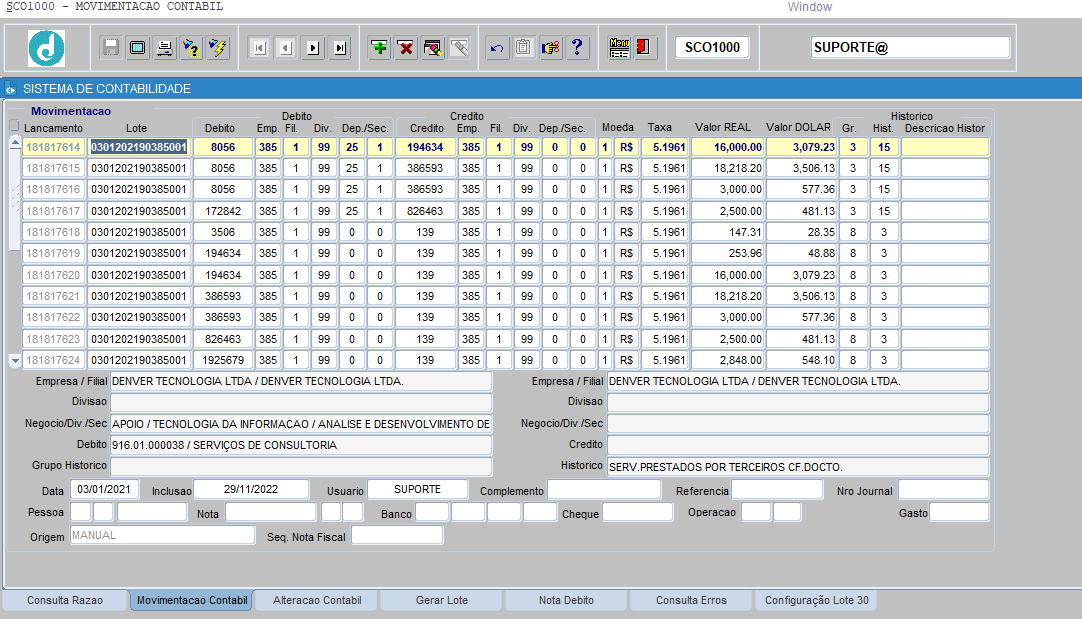Click Credito value 826463
This screenshot has height=619, width=1082.
tap(425, 210)
